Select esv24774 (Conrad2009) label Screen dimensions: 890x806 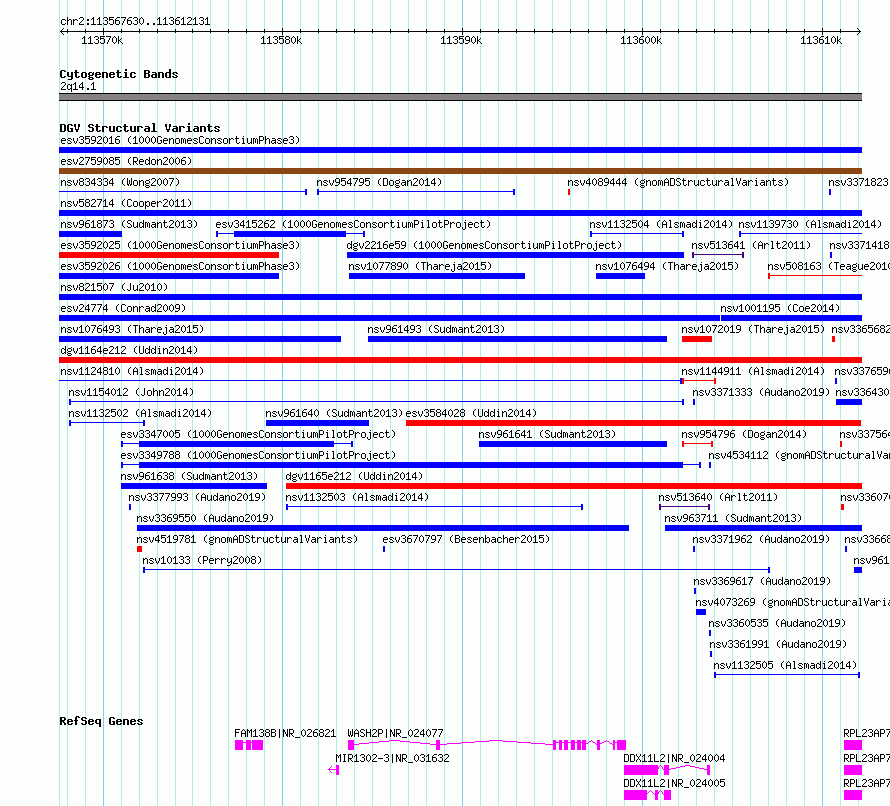pos(123,308)
